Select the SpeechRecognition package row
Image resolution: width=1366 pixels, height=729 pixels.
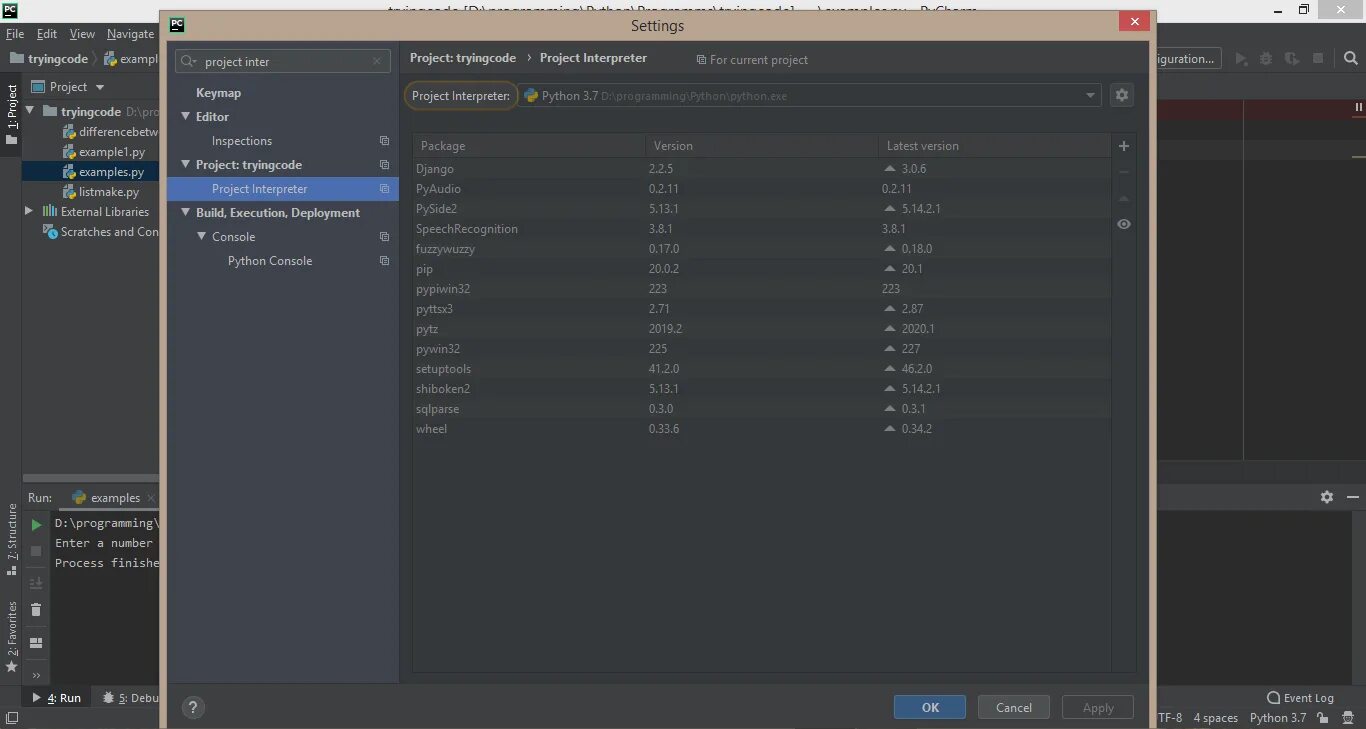click(x=762, y=229)
